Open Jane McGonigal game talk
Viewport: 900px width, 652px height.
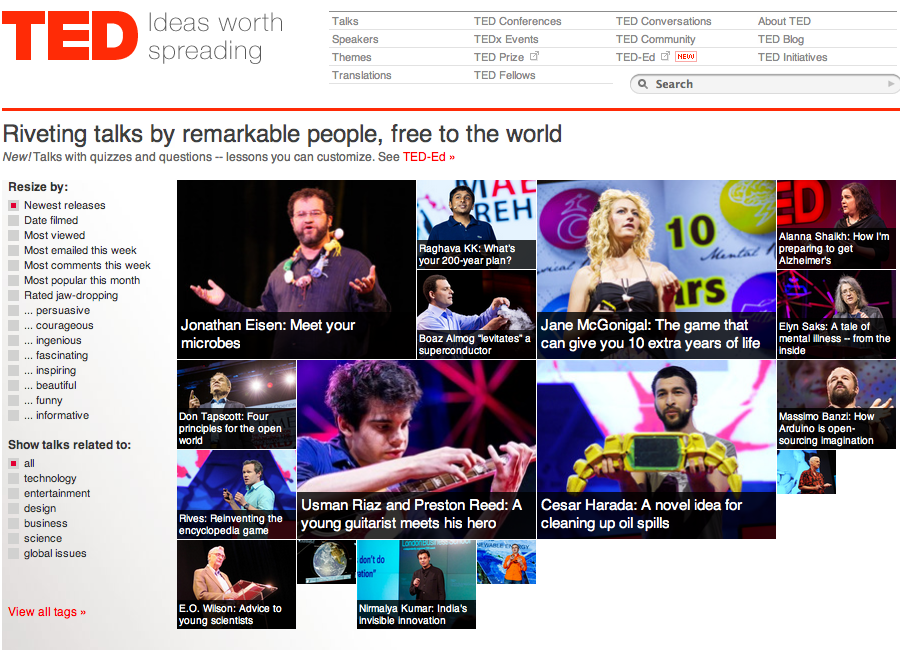(656, 269)
